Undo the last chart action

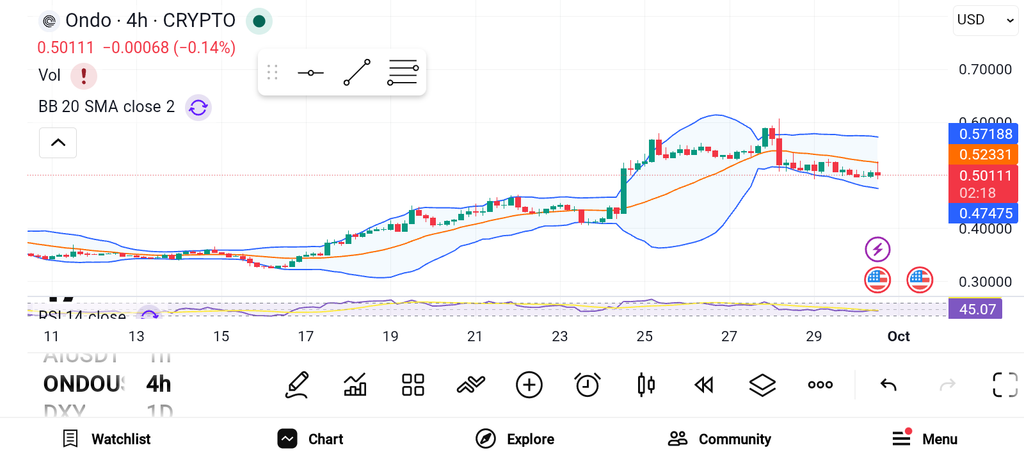[888, 385]
